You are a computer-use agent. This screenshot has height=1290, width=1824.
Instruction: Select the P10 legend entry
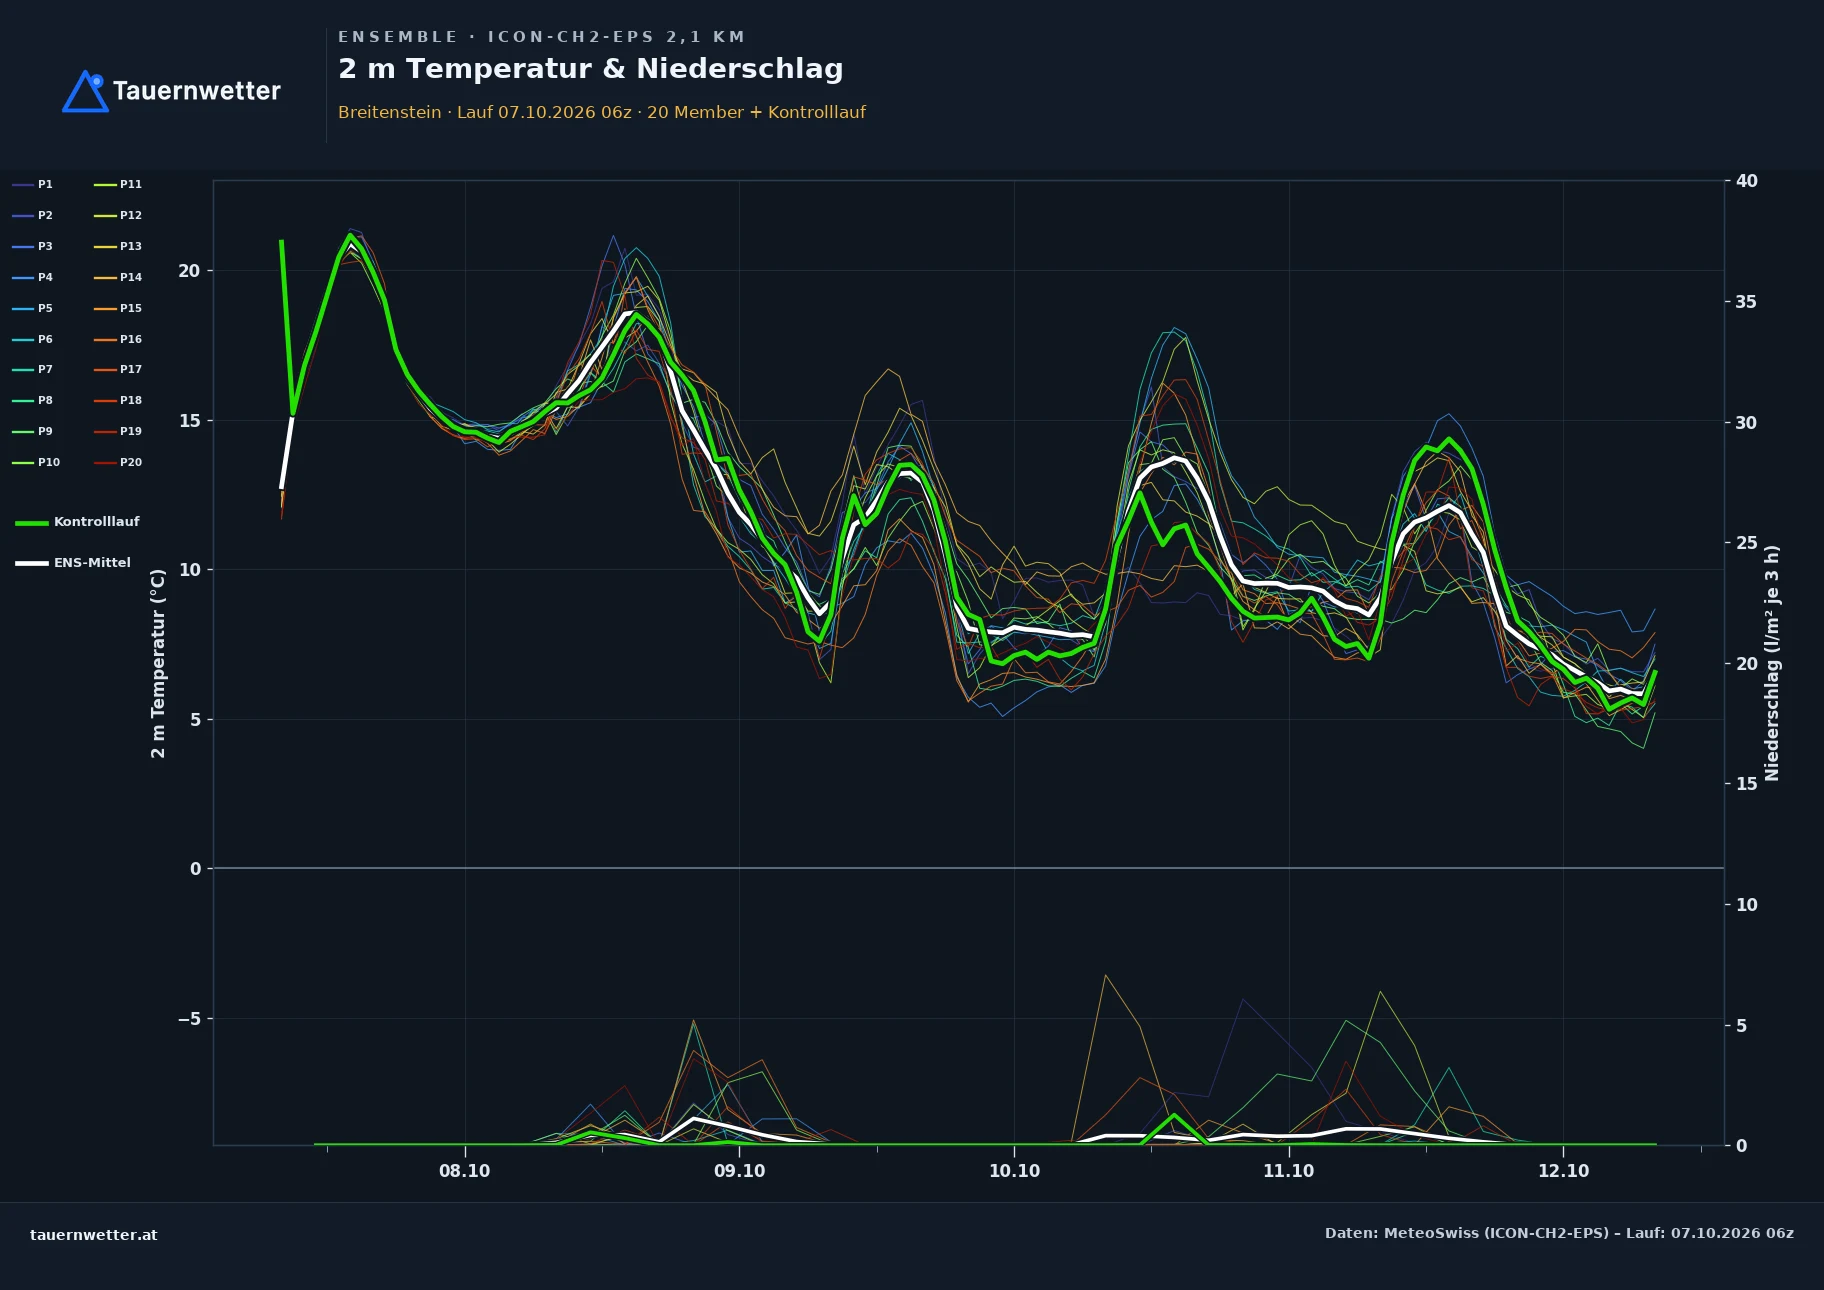click(36, 462)
